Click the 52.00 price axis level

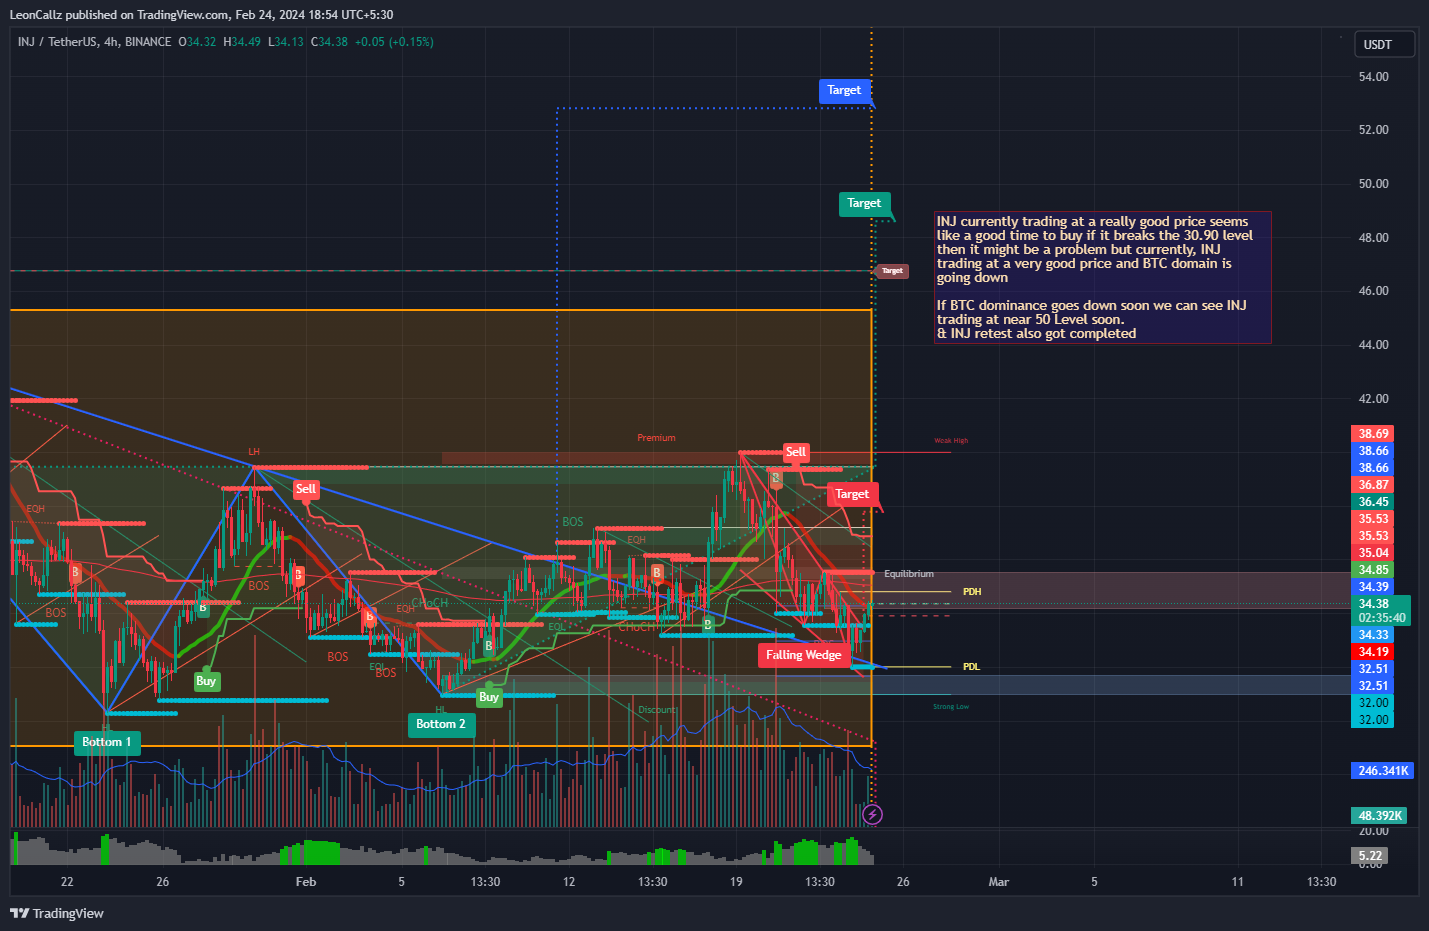tap(1373, 130)
